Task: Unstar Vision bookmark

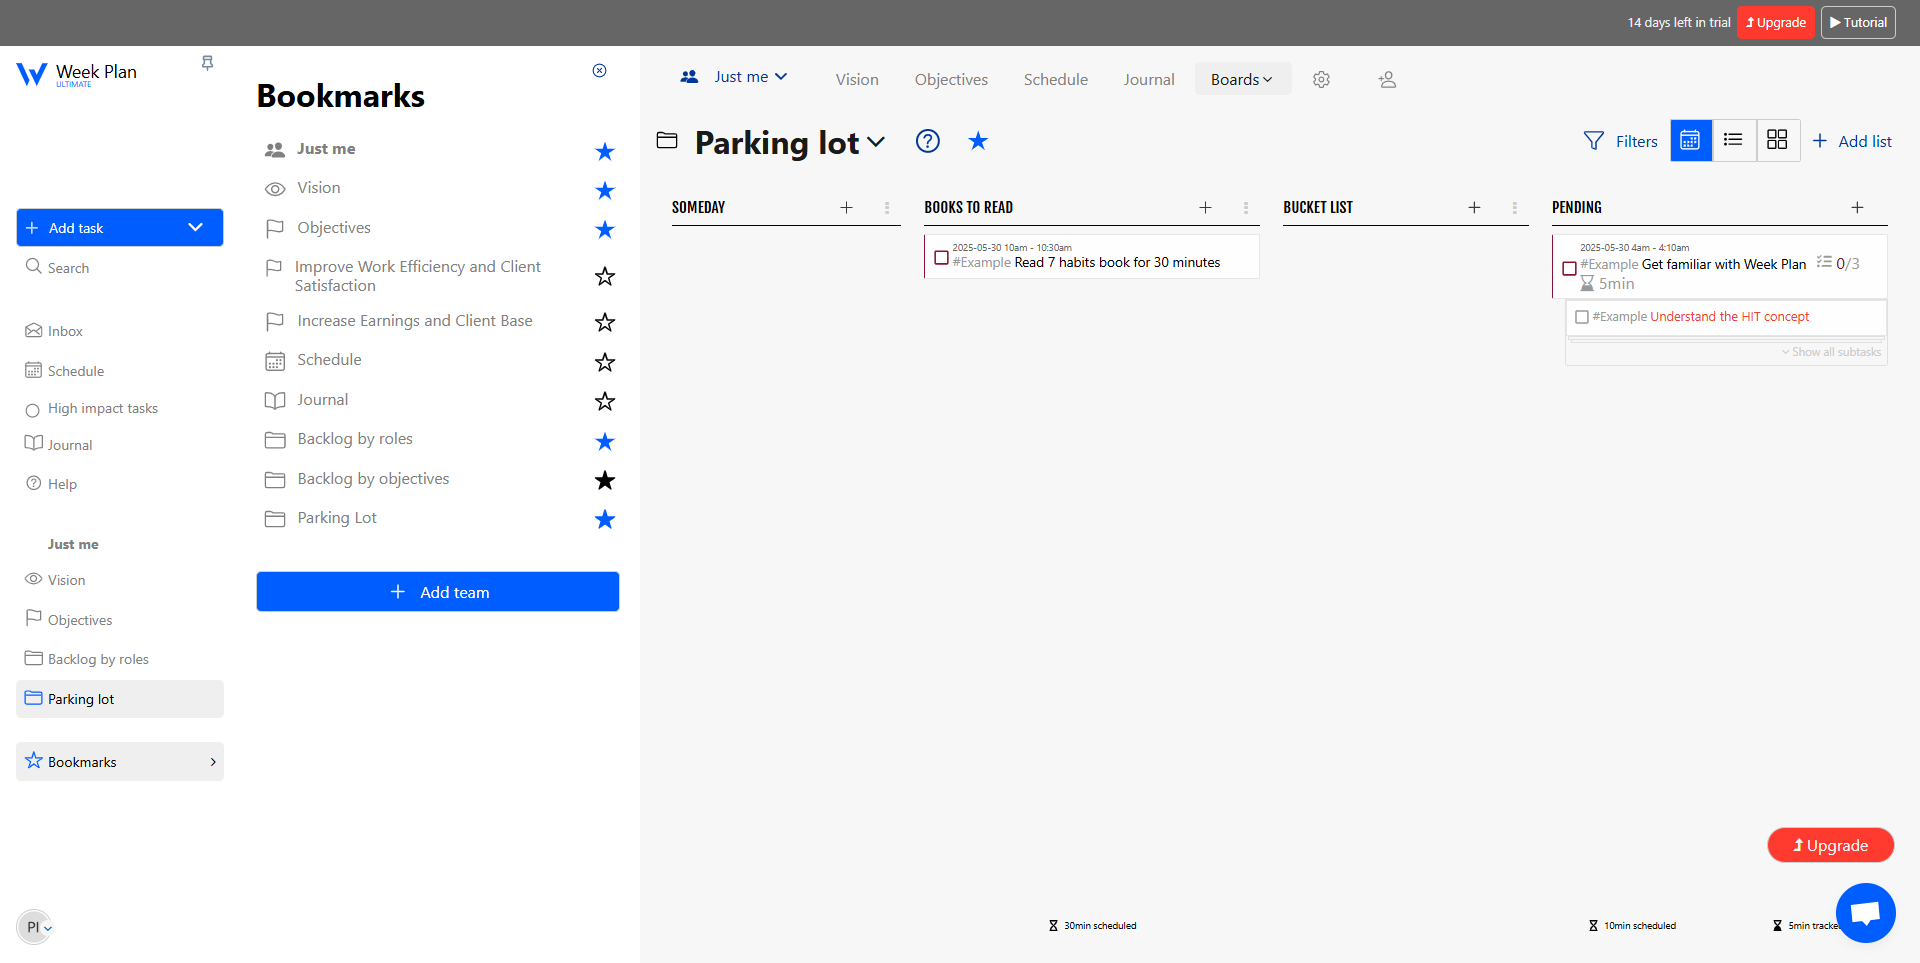Action: 605,190
